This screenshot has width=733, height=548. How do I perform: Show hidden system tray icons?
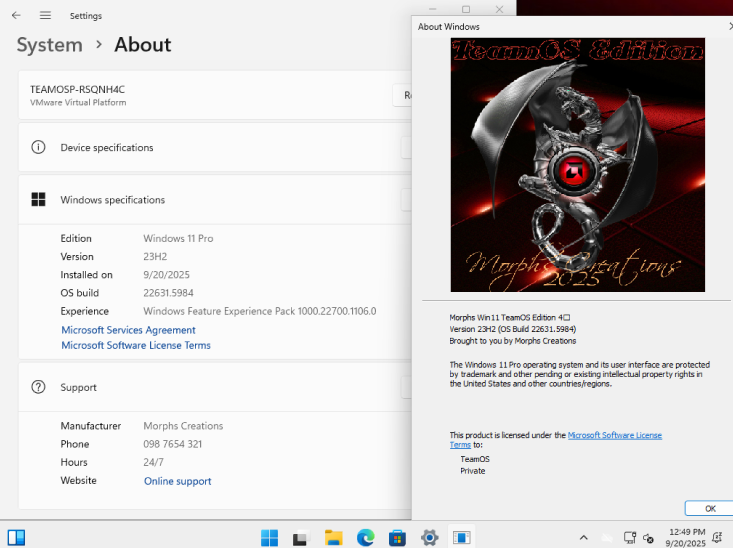pyautogui.click(x=583, y=538)
